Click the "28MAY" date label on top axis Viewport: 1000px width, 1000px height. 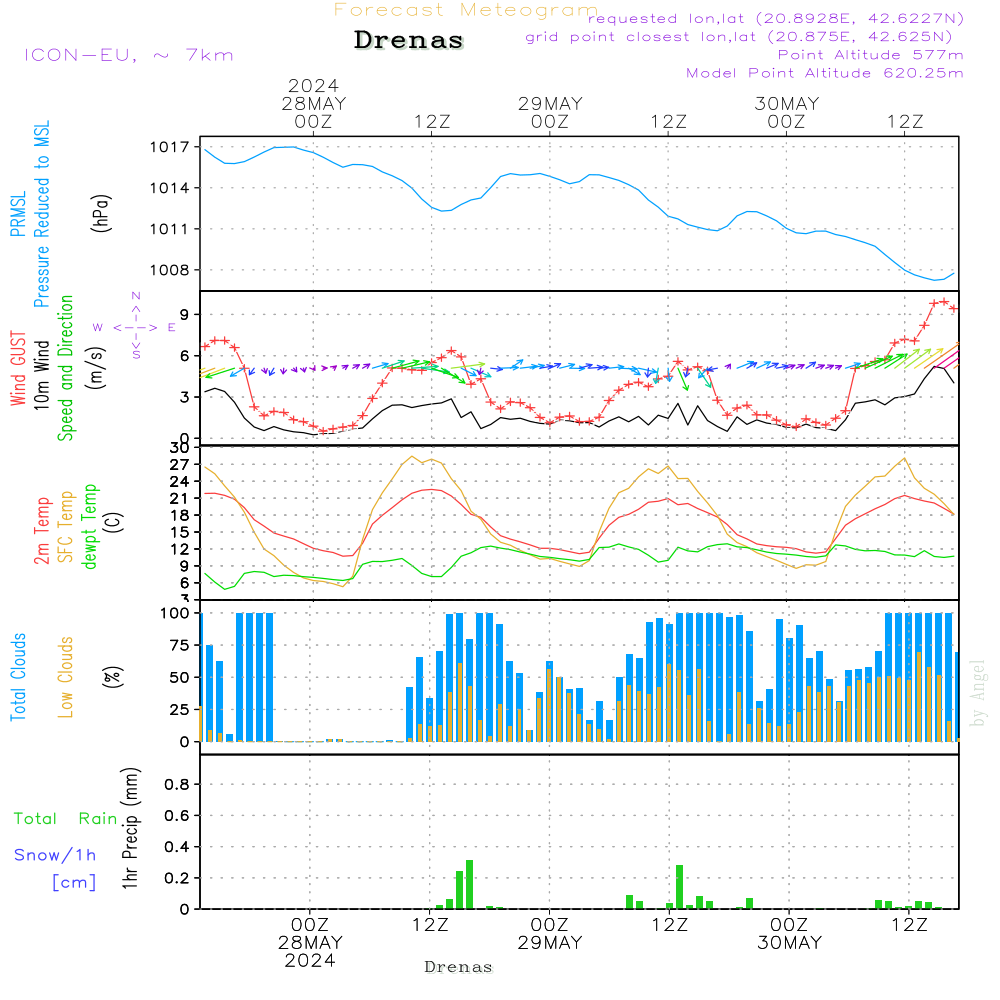314,103
